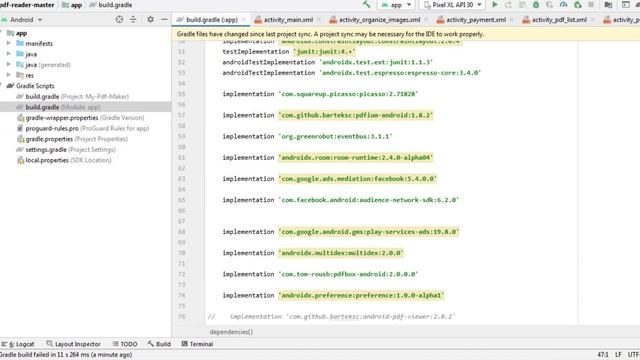The height and width of the screenshot is (360, 640).
Task: Switch to the activity_organize_images.xml tab
Action: tap(380, 20)
